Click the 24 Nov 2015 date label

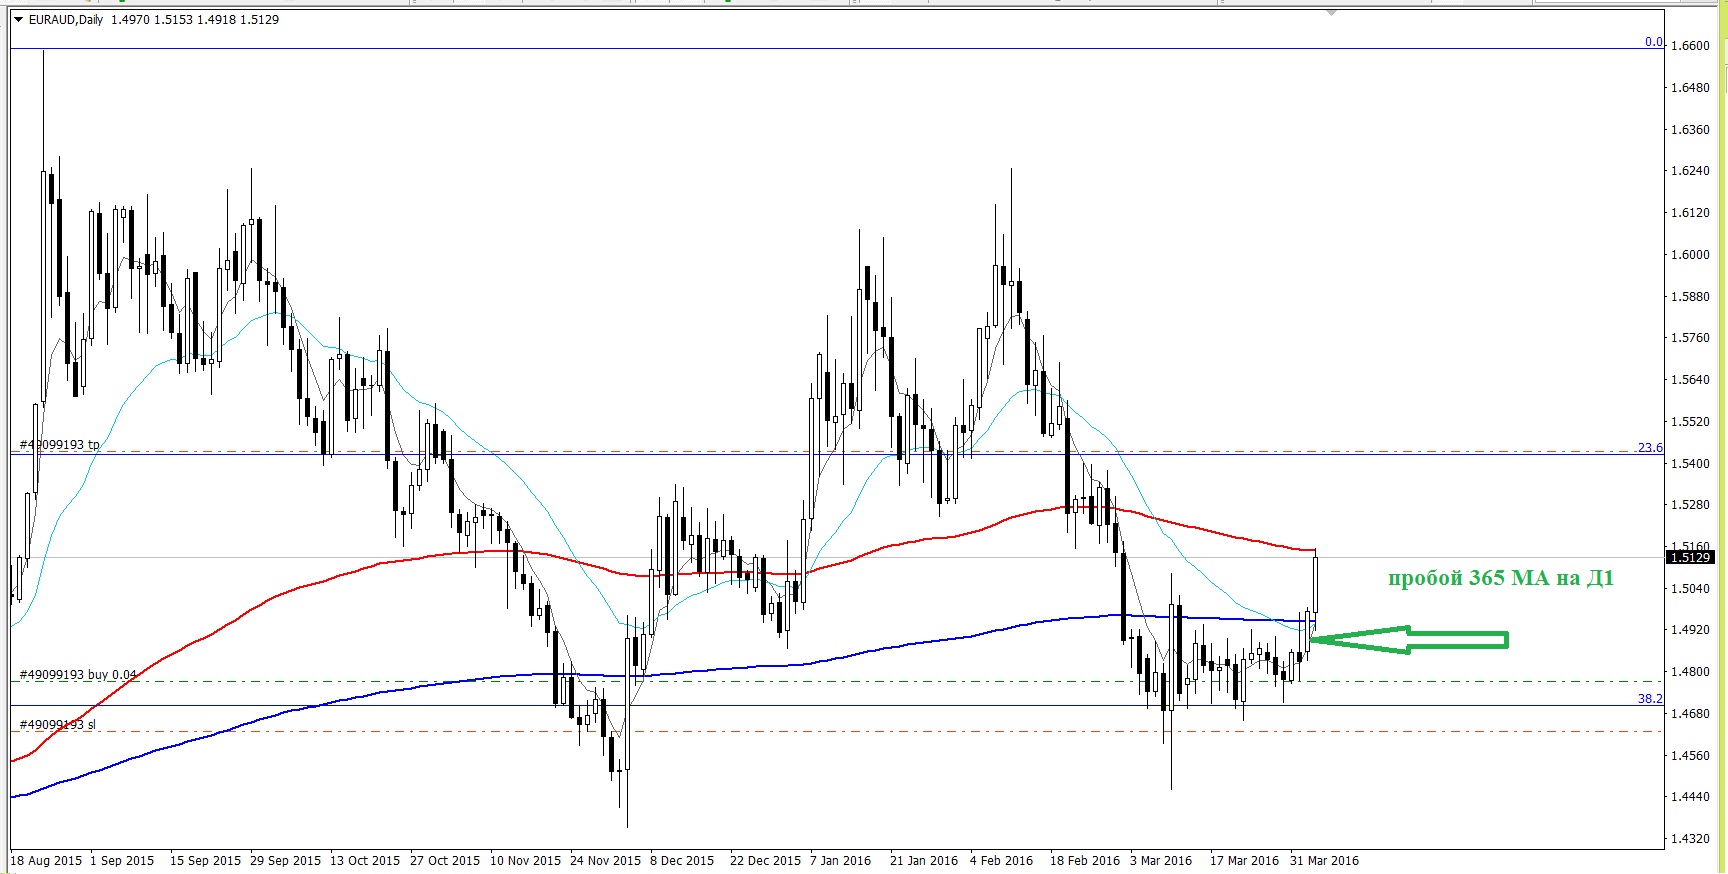coord(605,860)
